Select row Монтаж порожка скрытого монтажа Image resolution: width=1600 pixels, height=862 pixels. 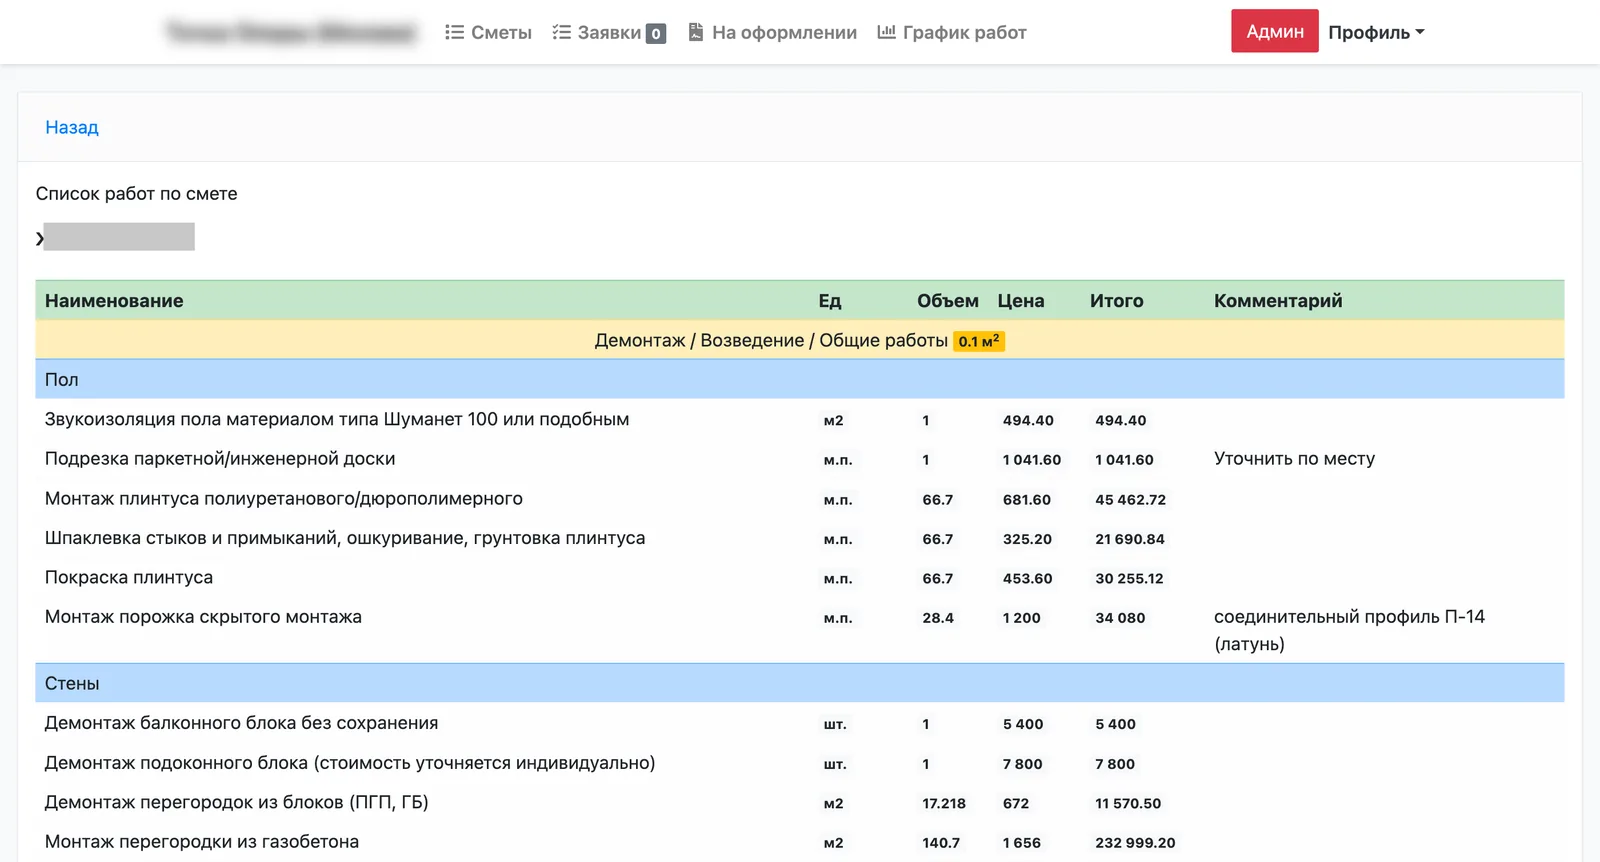pyautogui.click(x=800, y=630)
